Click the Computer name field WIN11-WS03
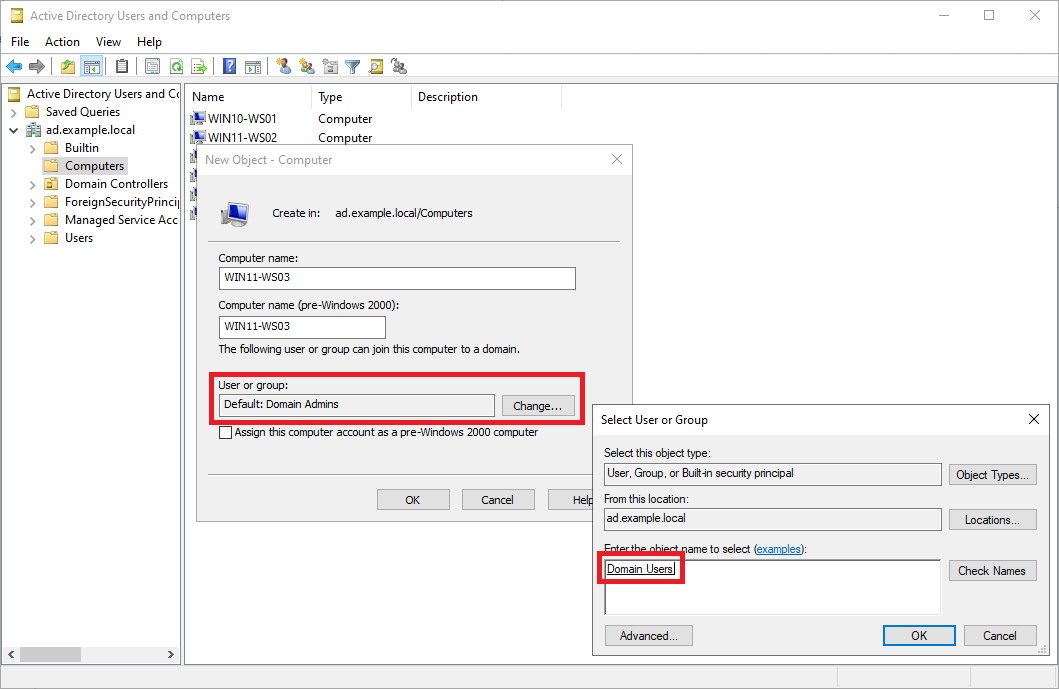 coord(397,278)
